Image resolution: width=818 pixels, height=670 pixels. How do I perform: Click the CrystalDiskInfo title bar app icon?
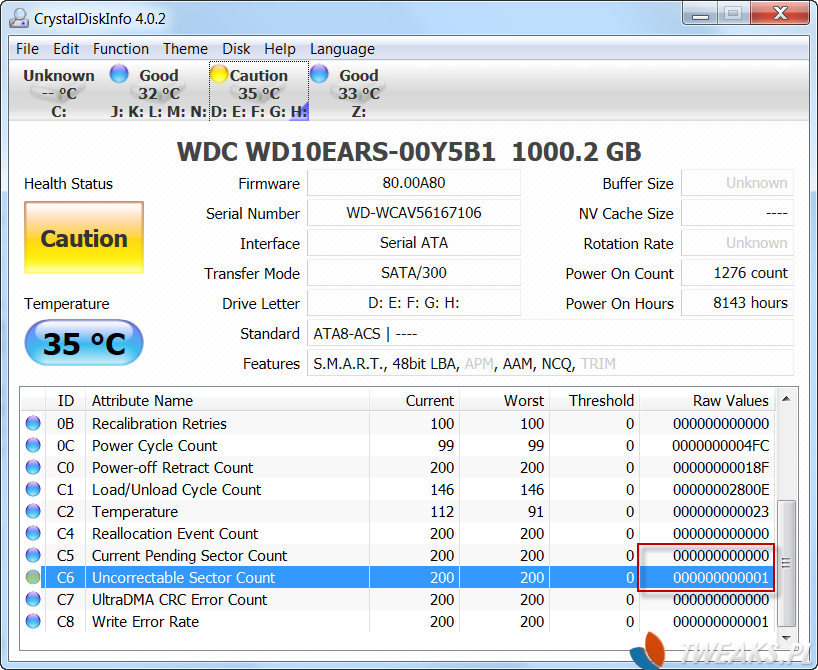(19, 17)
